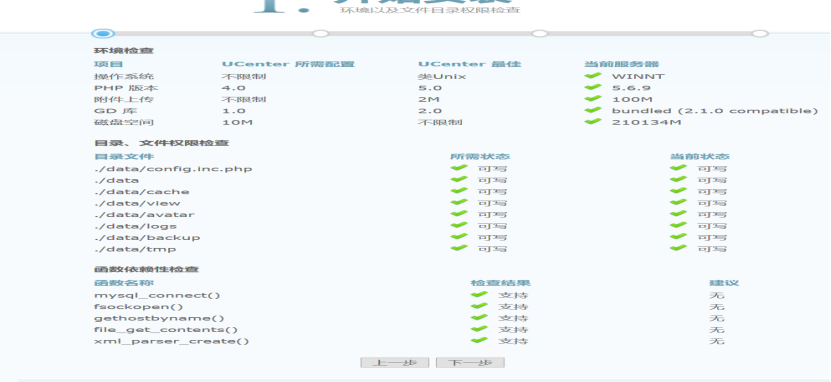Click the green checkmark beside 210134M

click(x=593, y=122)
